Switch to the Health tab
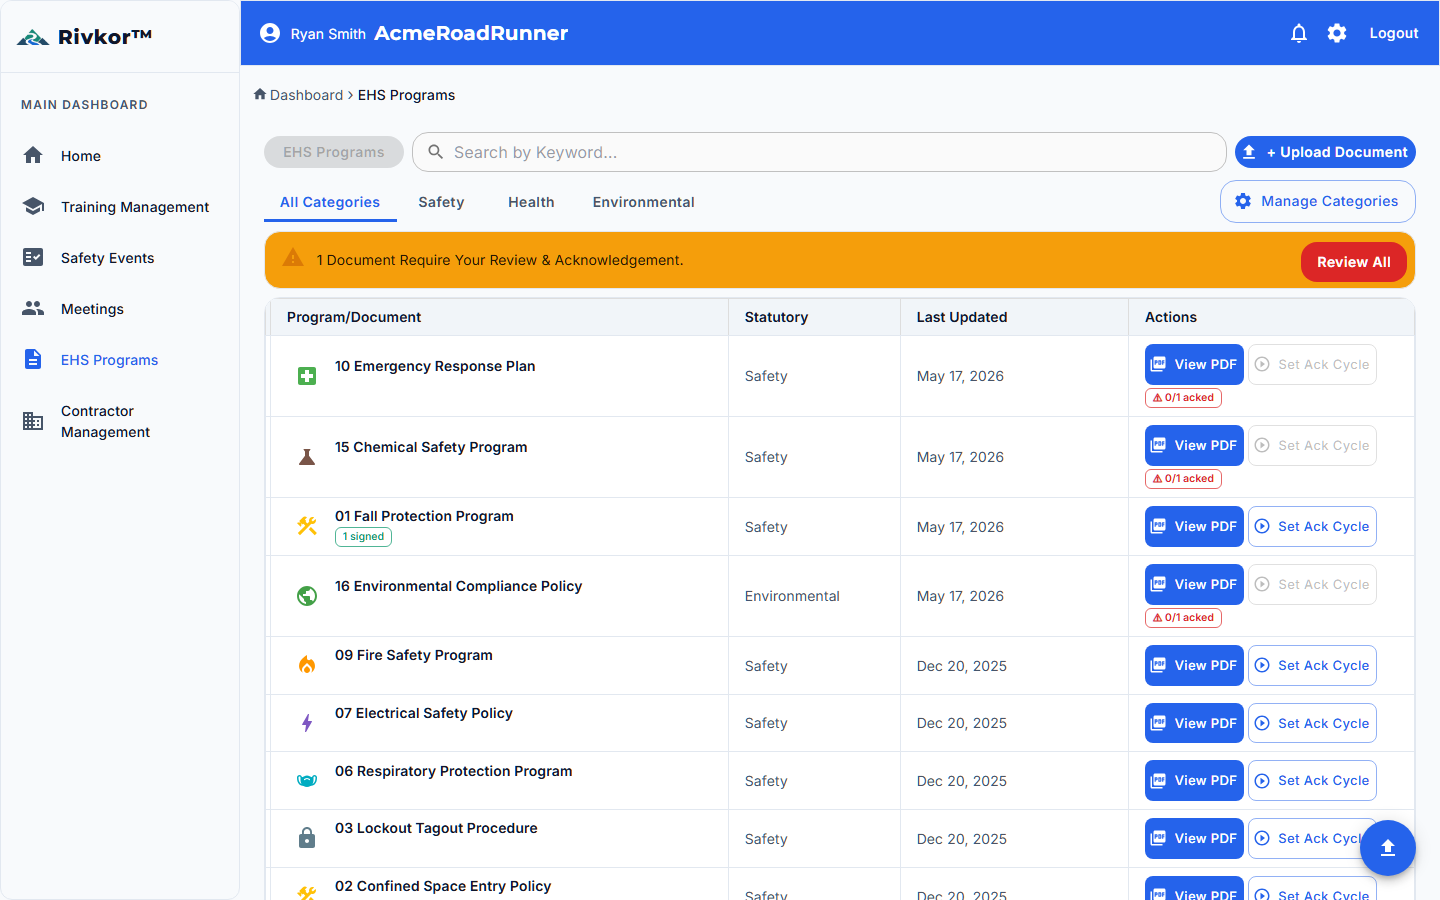 point(531,202)
